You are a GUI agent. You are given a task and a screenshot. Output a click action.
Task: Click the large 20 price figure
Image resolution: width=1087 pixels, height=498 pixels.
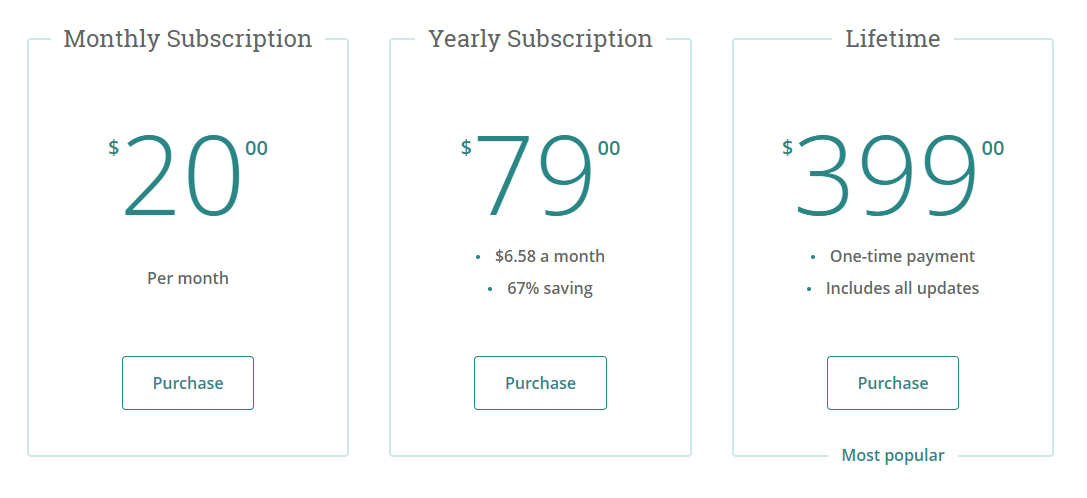[183, 177]
